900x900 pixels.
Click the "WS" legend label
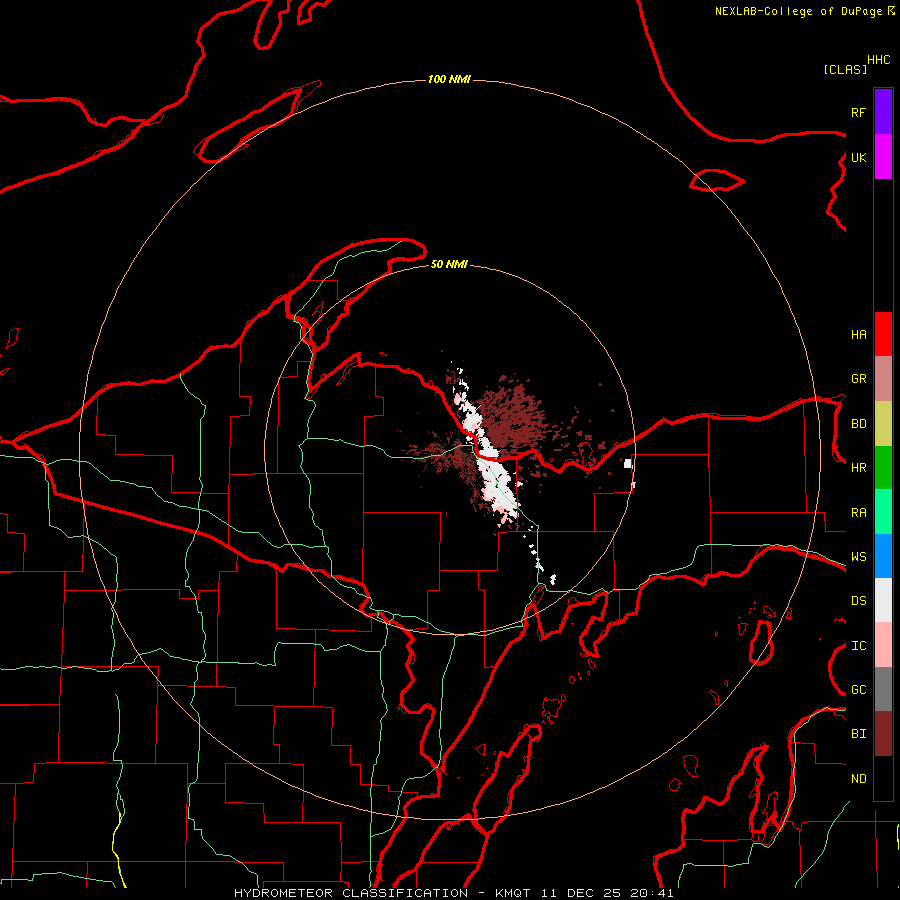coord(858,556)
